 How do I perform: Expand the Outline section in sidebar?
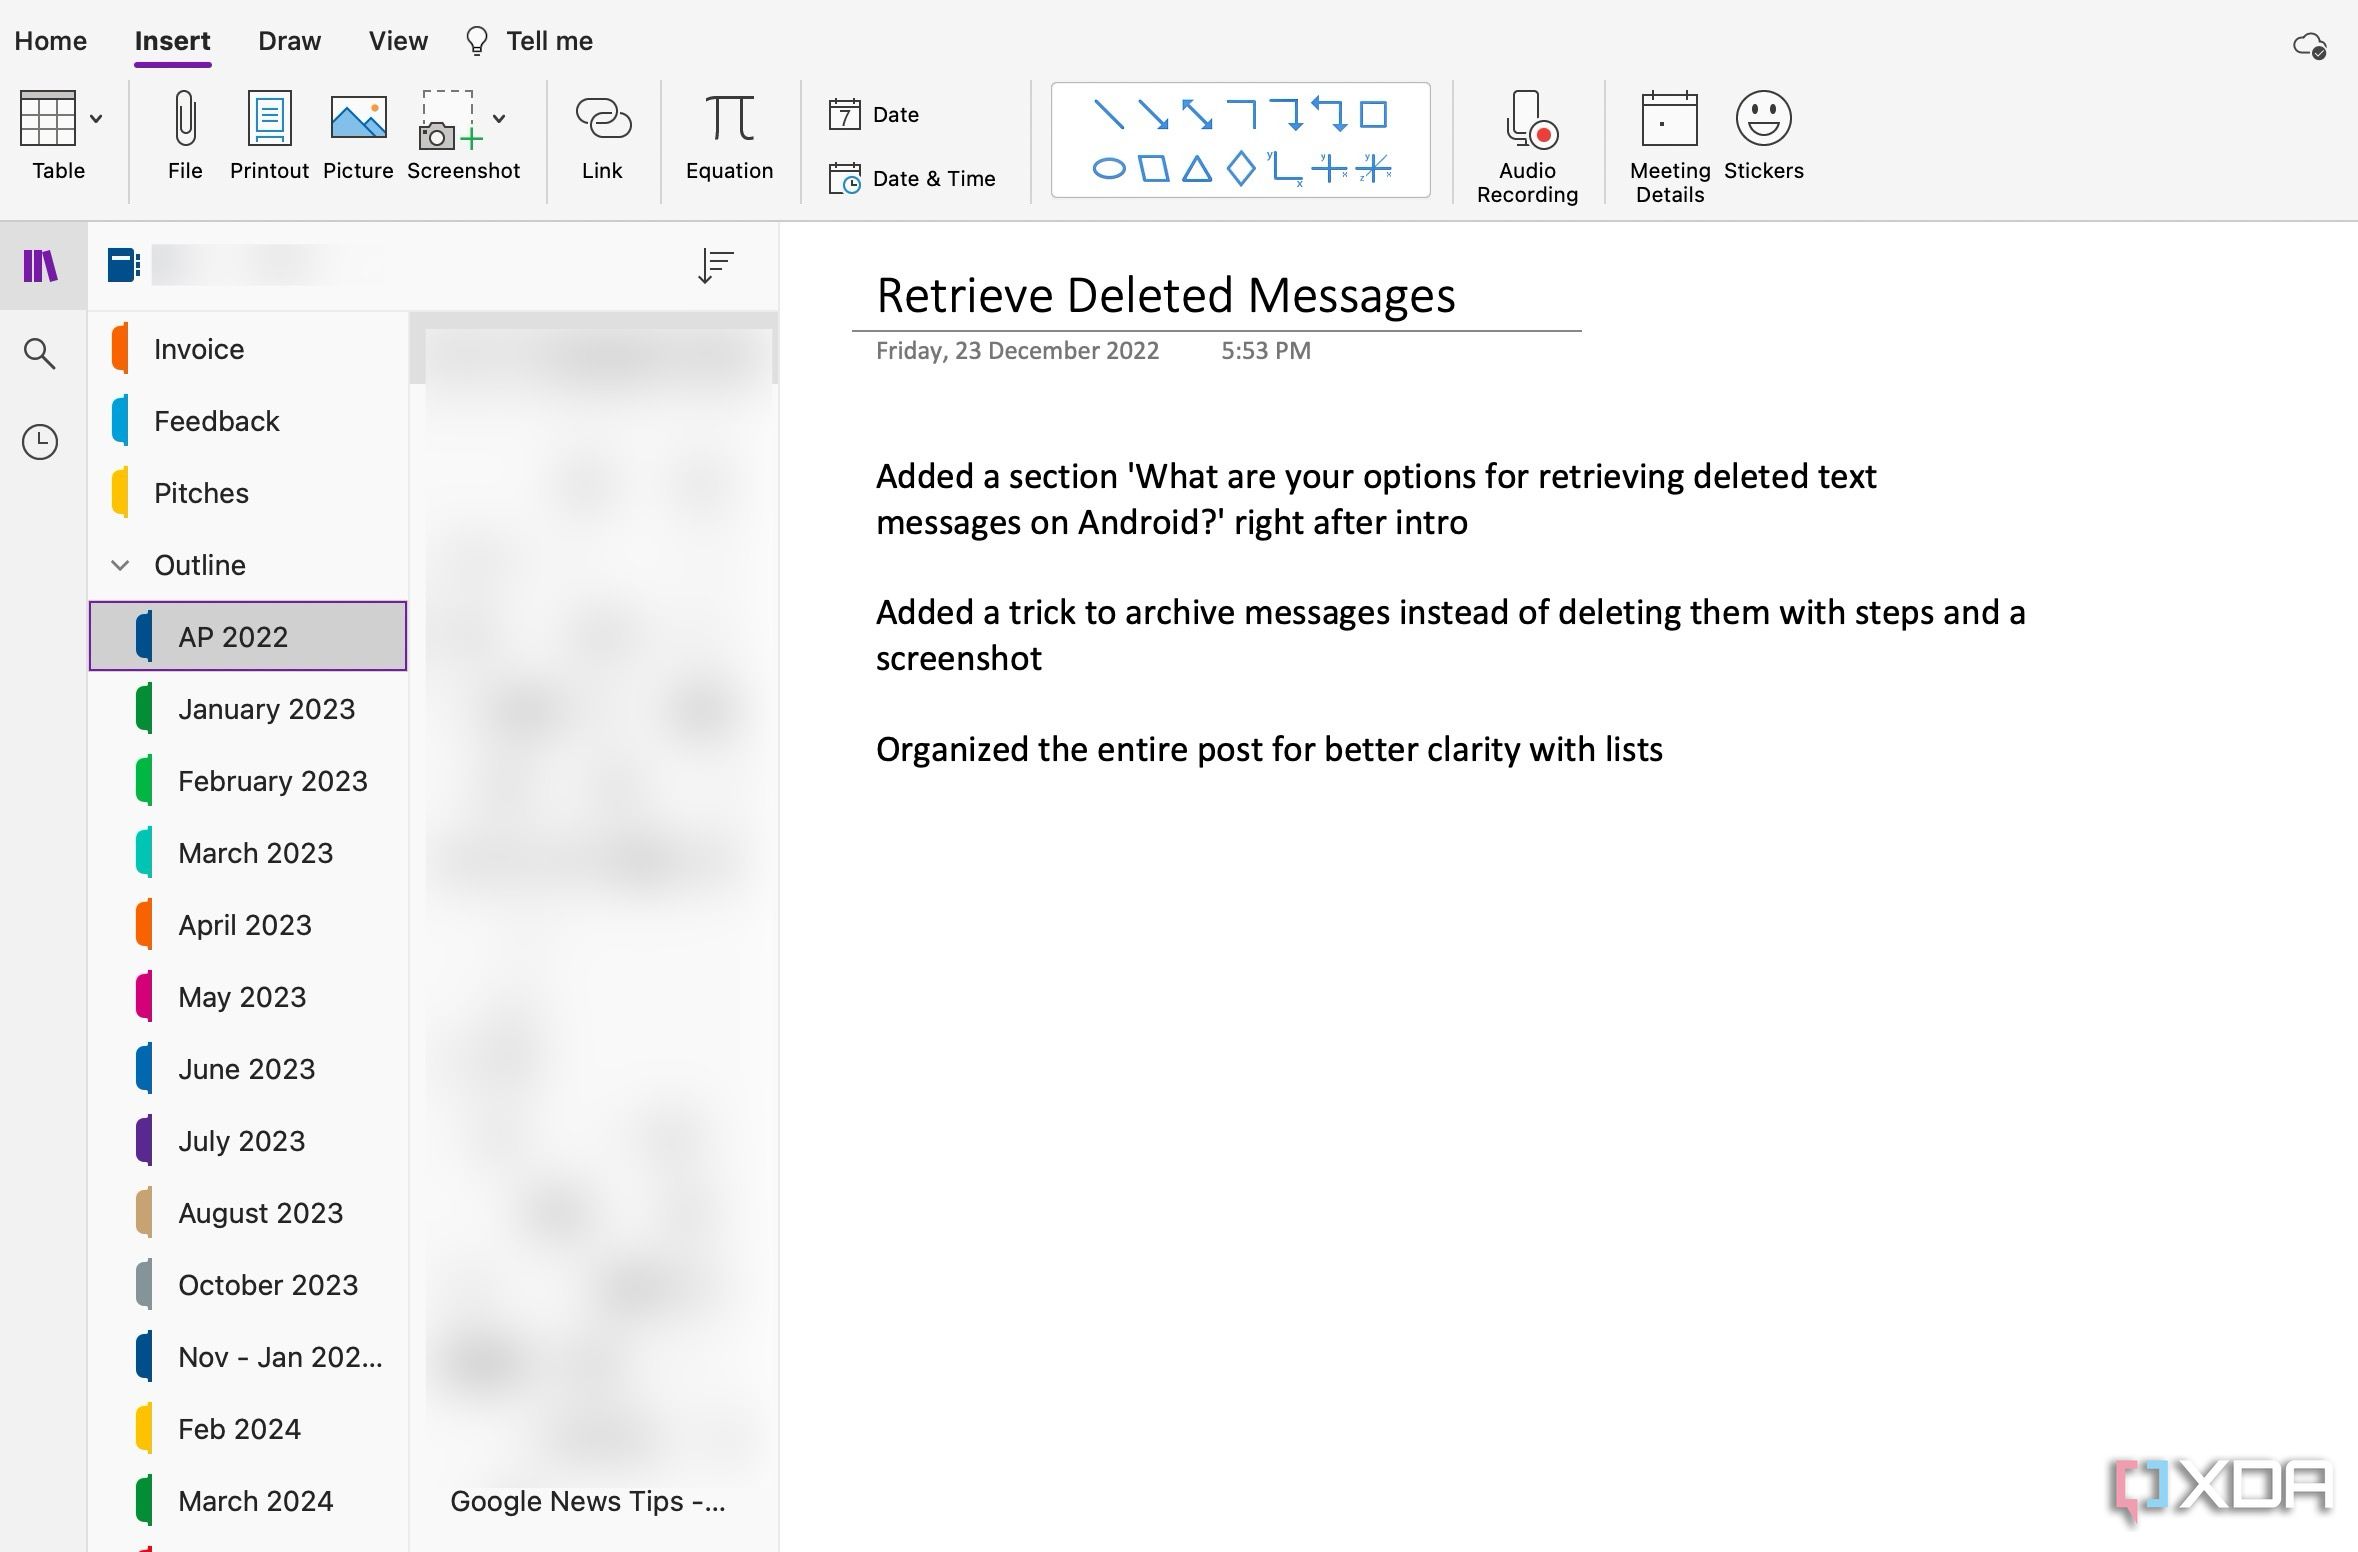tap(123, 563)
